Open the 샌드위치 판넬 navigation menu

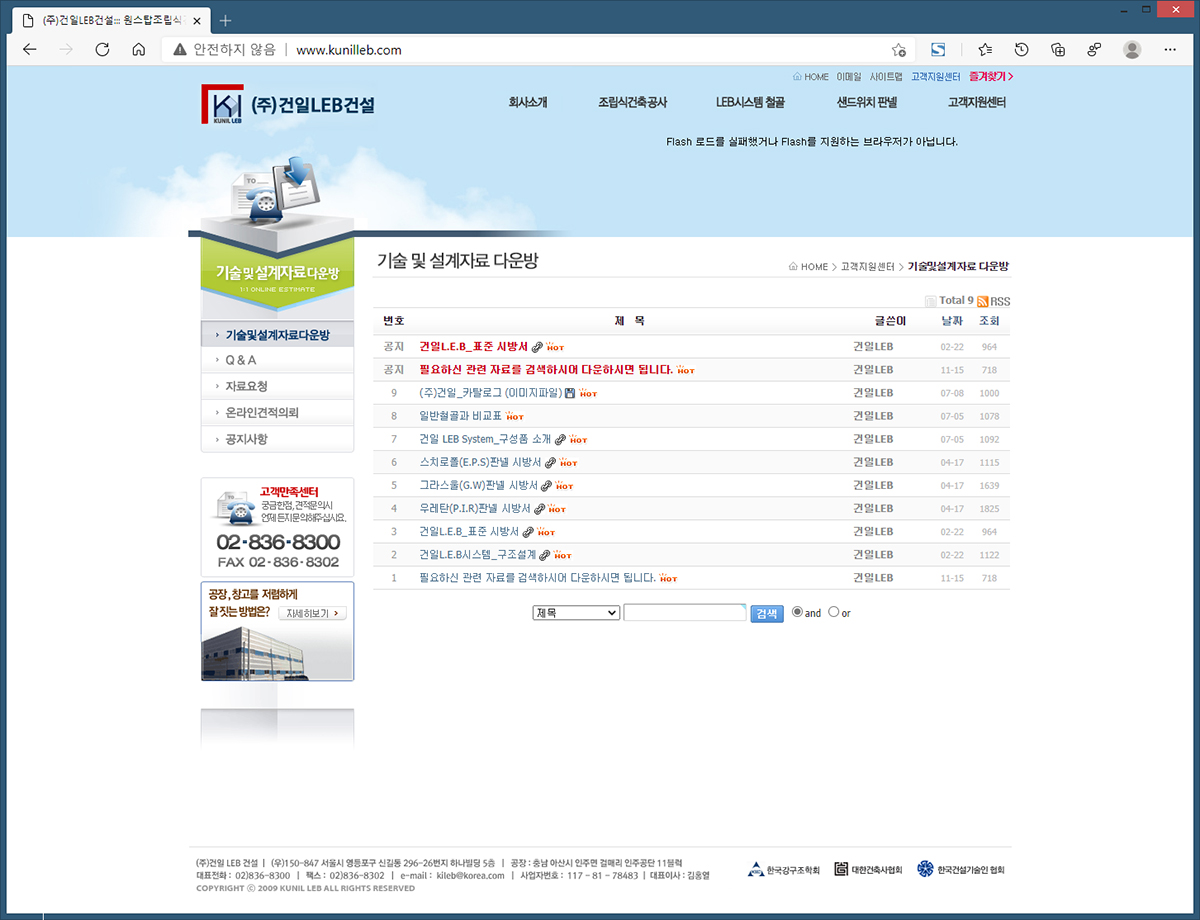(867, 102)
